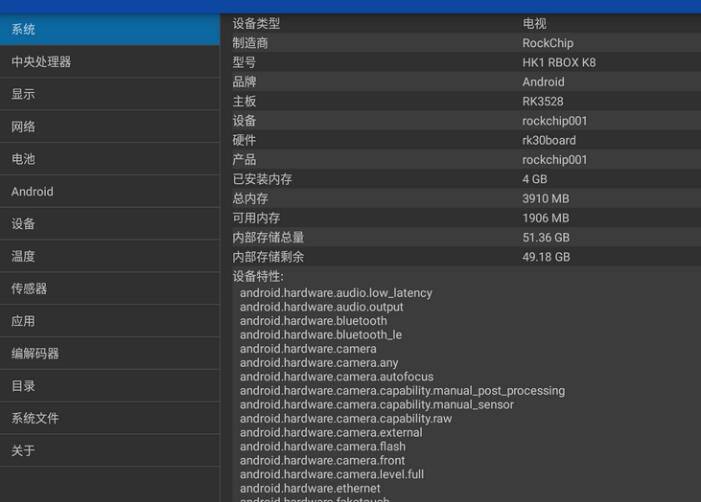Screen dimensions: 701x502
Task: Click android.hardware.audio.output entry
Action: coord(321,307)
